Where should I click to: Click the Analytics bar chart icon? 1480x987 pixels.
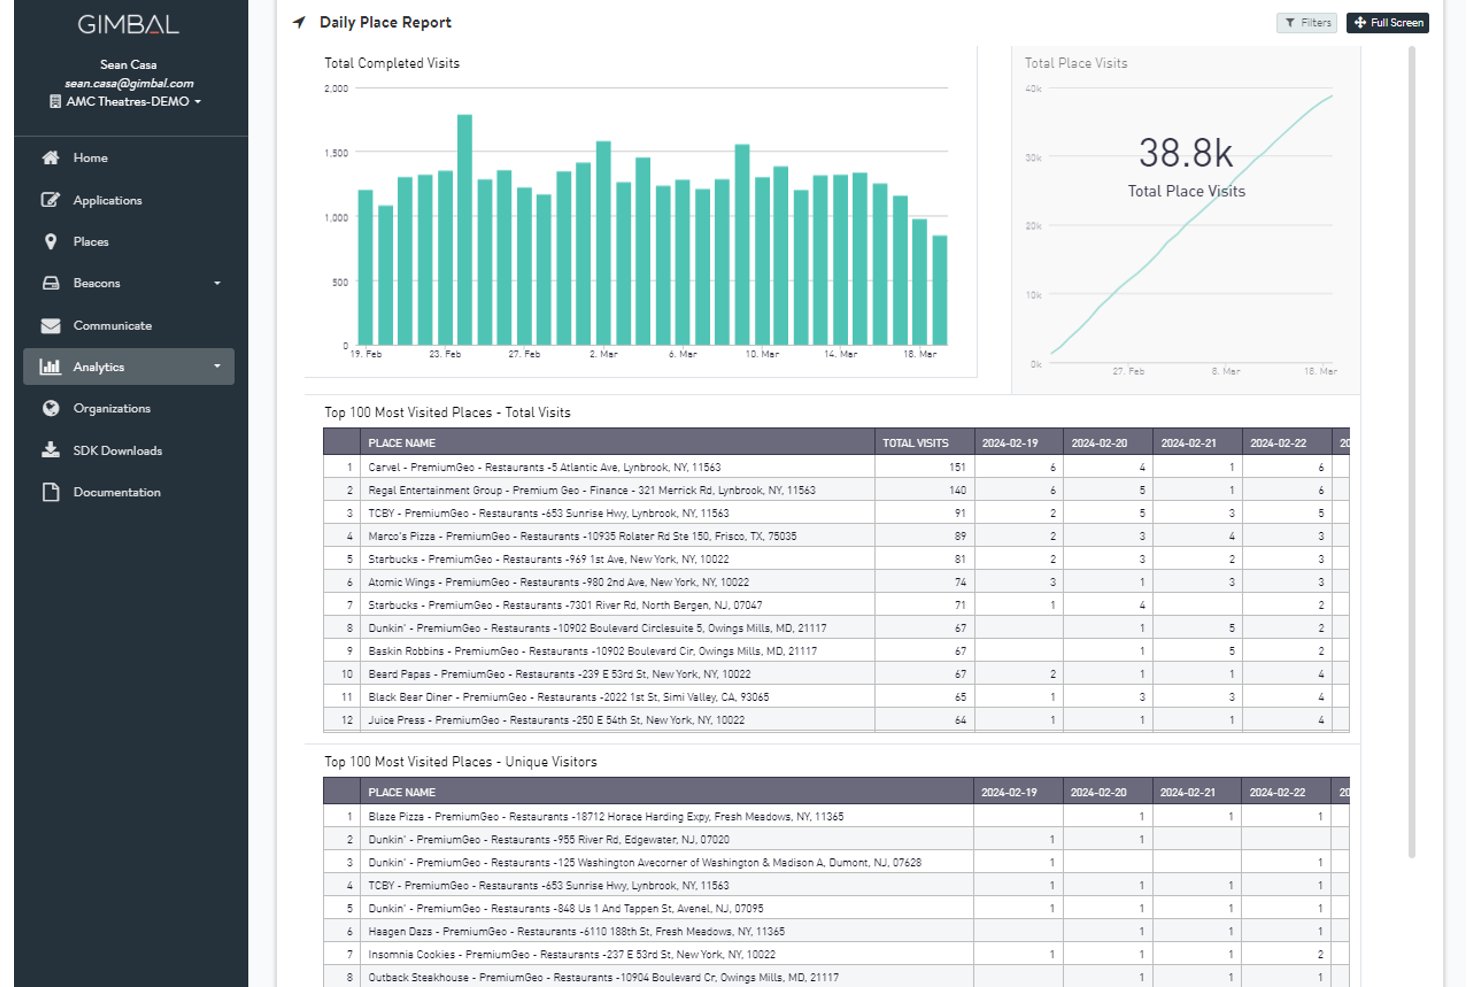[x=51, y=367]
